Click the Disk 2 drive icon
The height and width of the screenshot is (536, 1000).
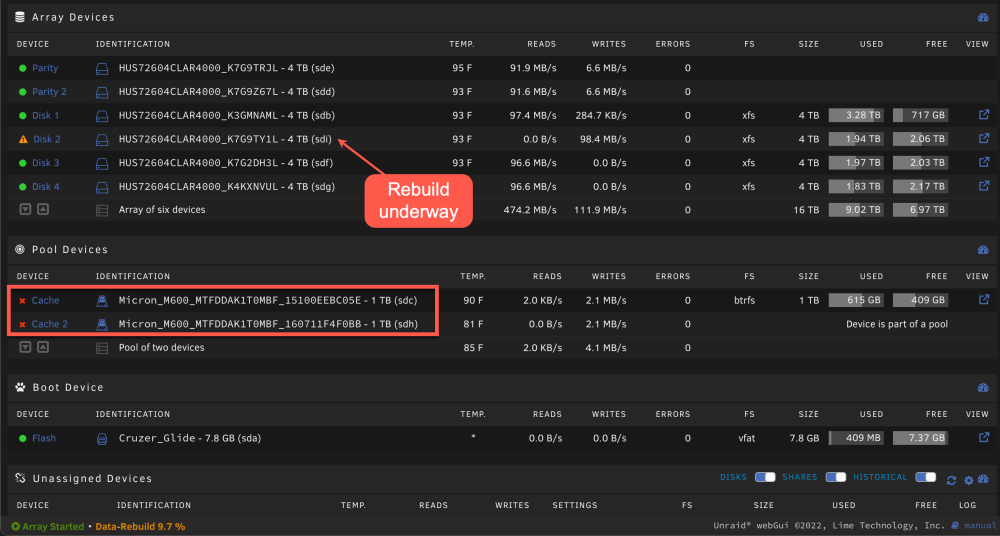pos(102,139)
